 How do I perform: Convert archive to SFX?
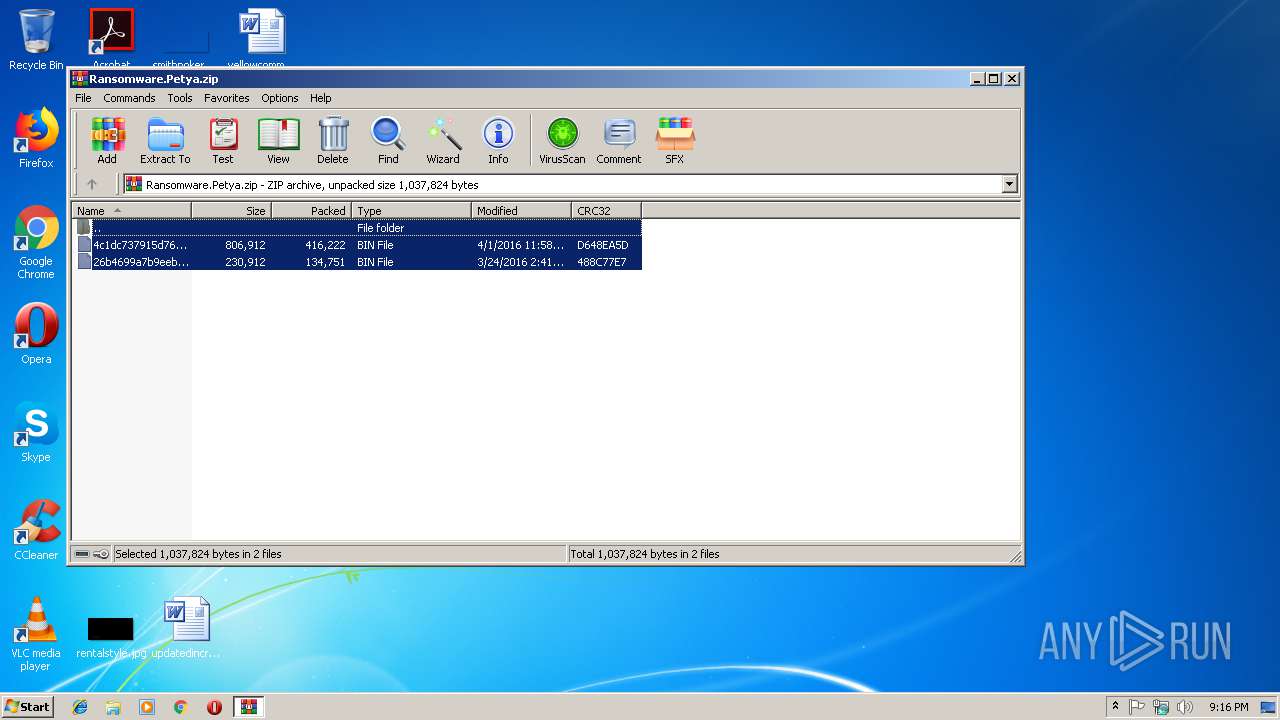[675, 141]
